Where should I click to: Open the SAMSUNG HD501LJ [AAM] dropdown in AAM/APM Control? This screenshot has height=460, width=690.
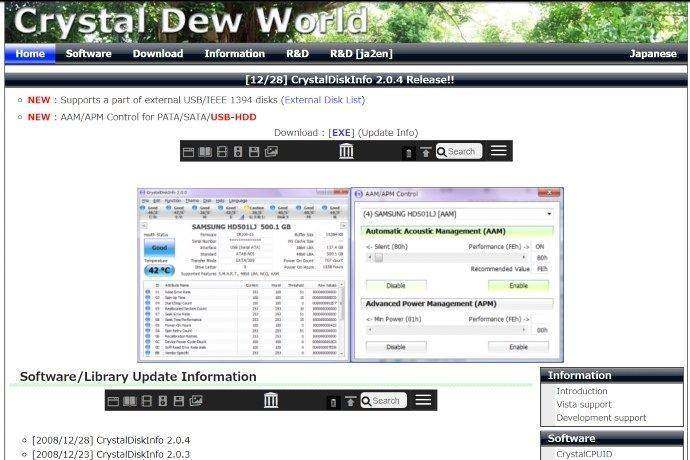[x=457, y=214]
